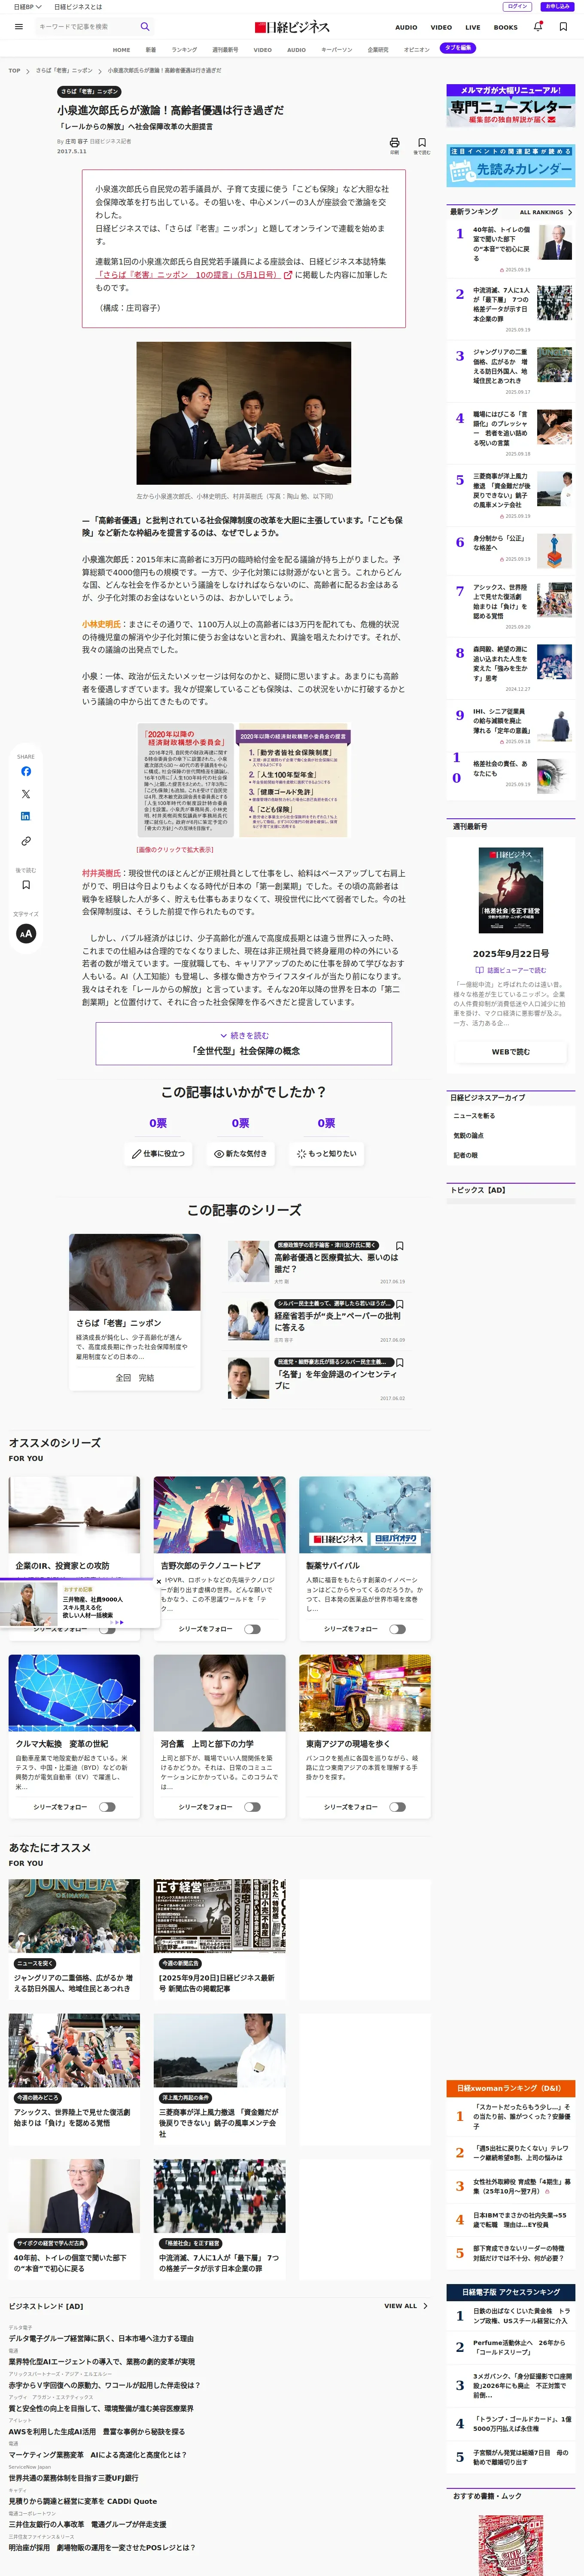Bookmark the 高齢者優遇と医療費拡大 series article
The image size is (584, 2576).
400,1246
